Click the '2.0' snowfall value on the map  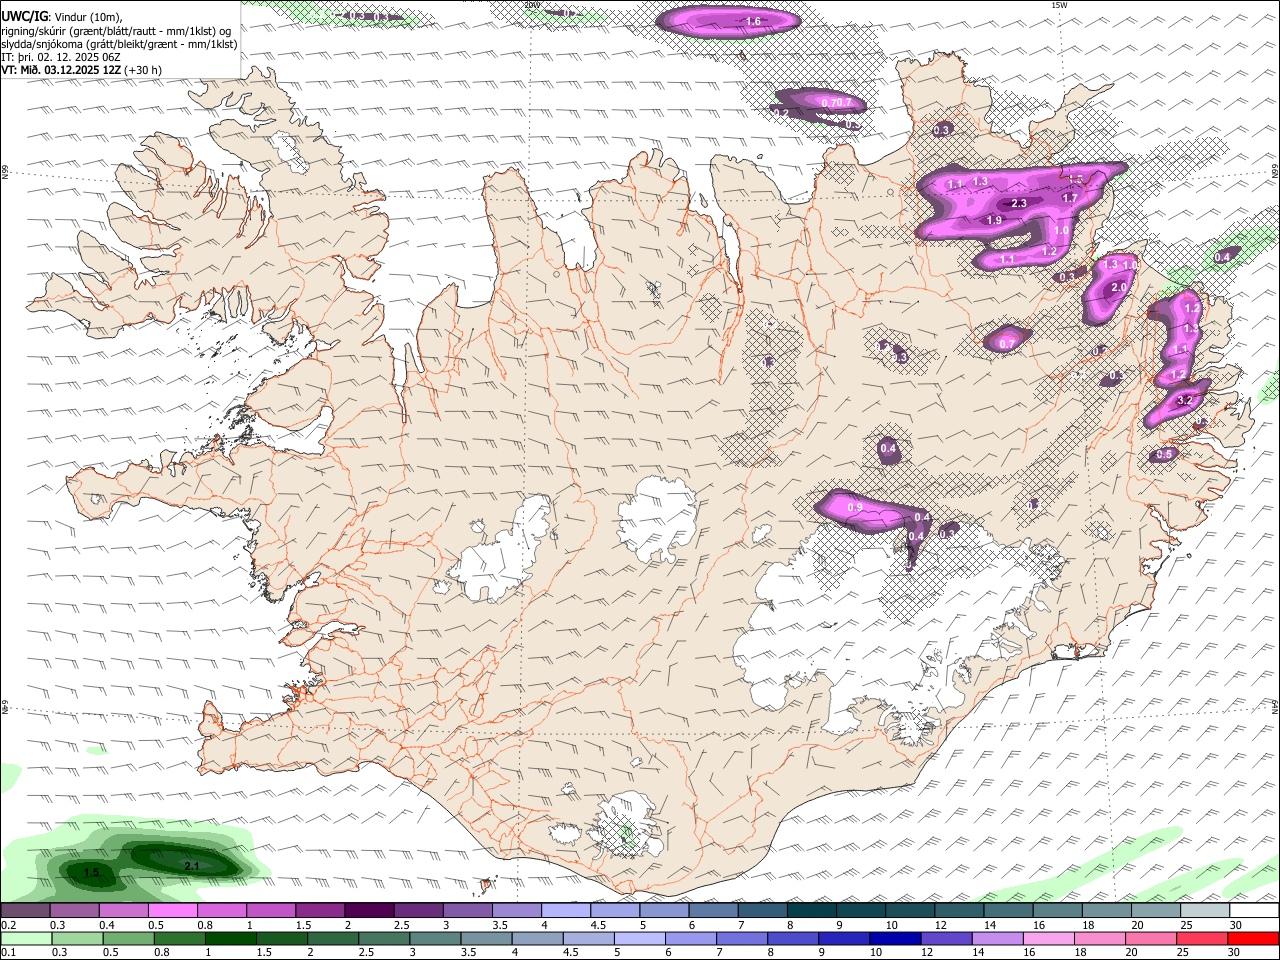coord(1119,287)
